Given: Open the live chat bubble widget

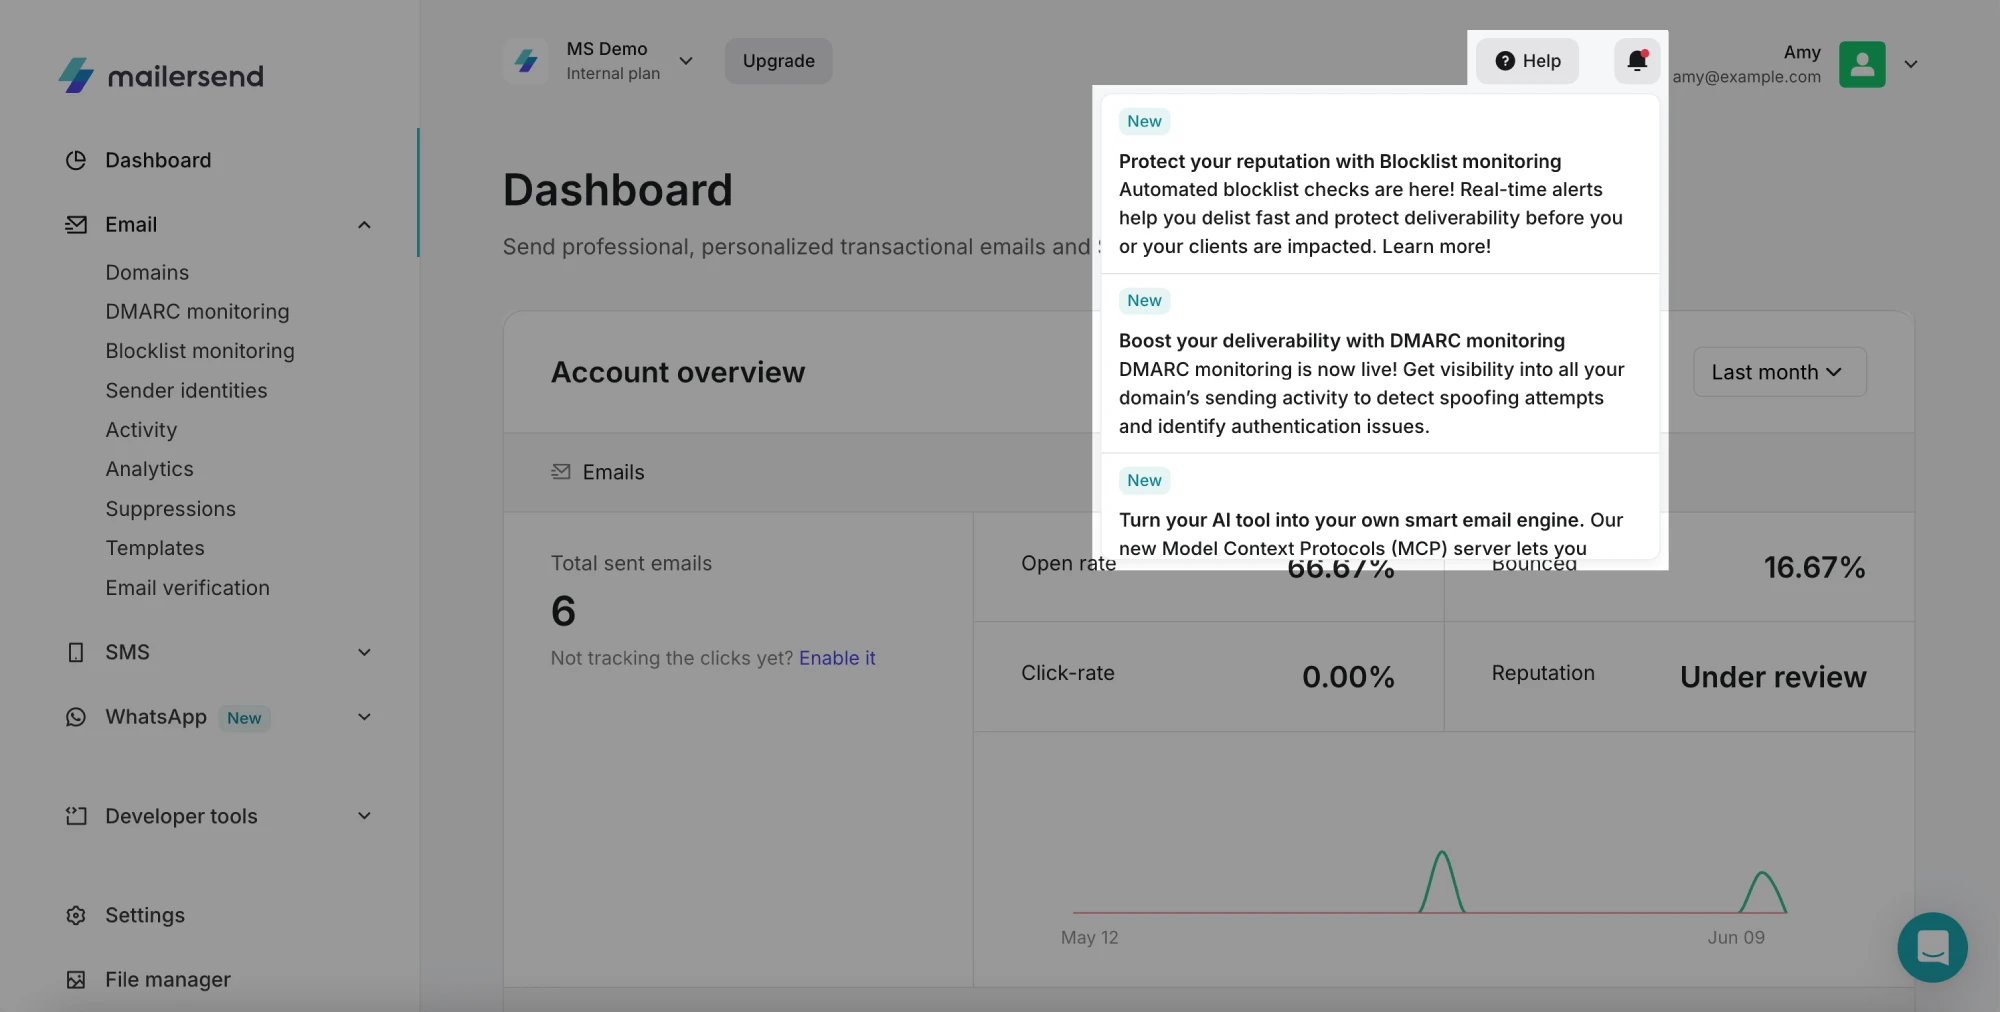Looking at the screenshot, I should pyautogui.click(x=1932, y=947).
